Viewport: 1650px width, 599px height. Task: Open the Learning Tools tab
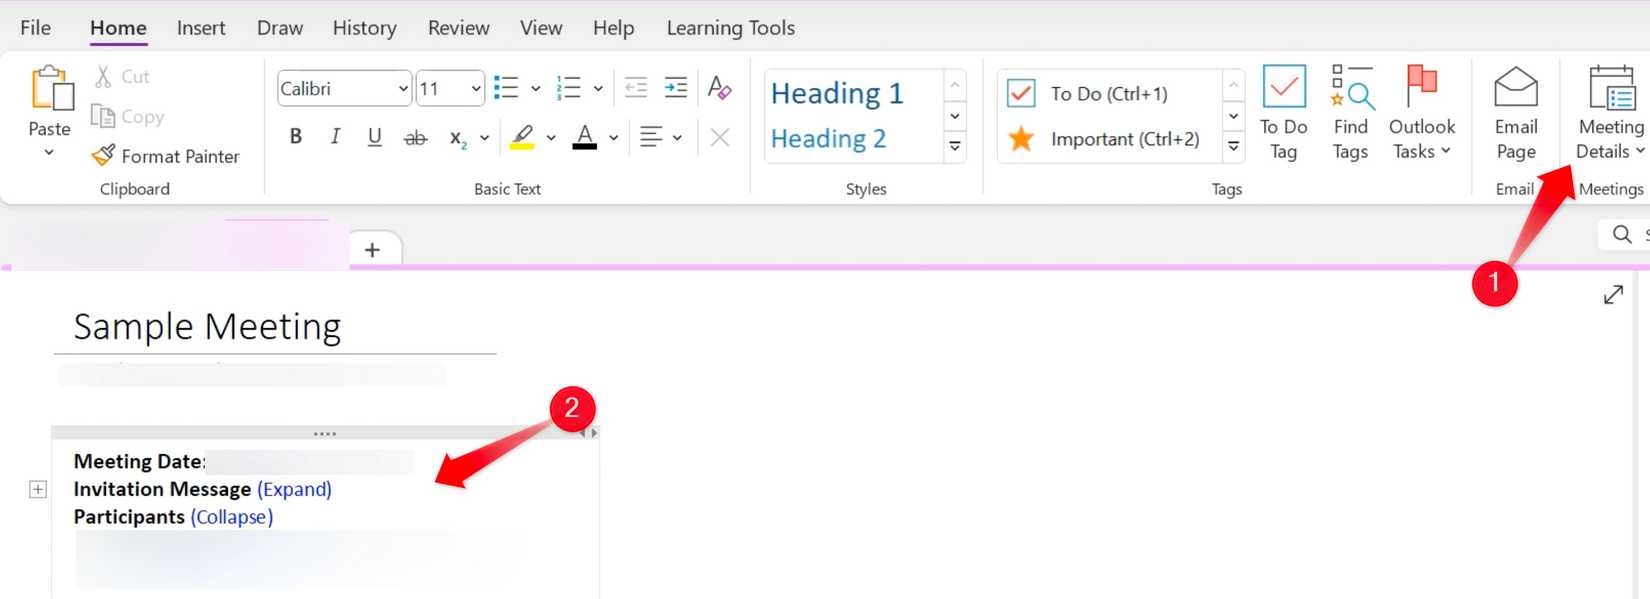731,28
